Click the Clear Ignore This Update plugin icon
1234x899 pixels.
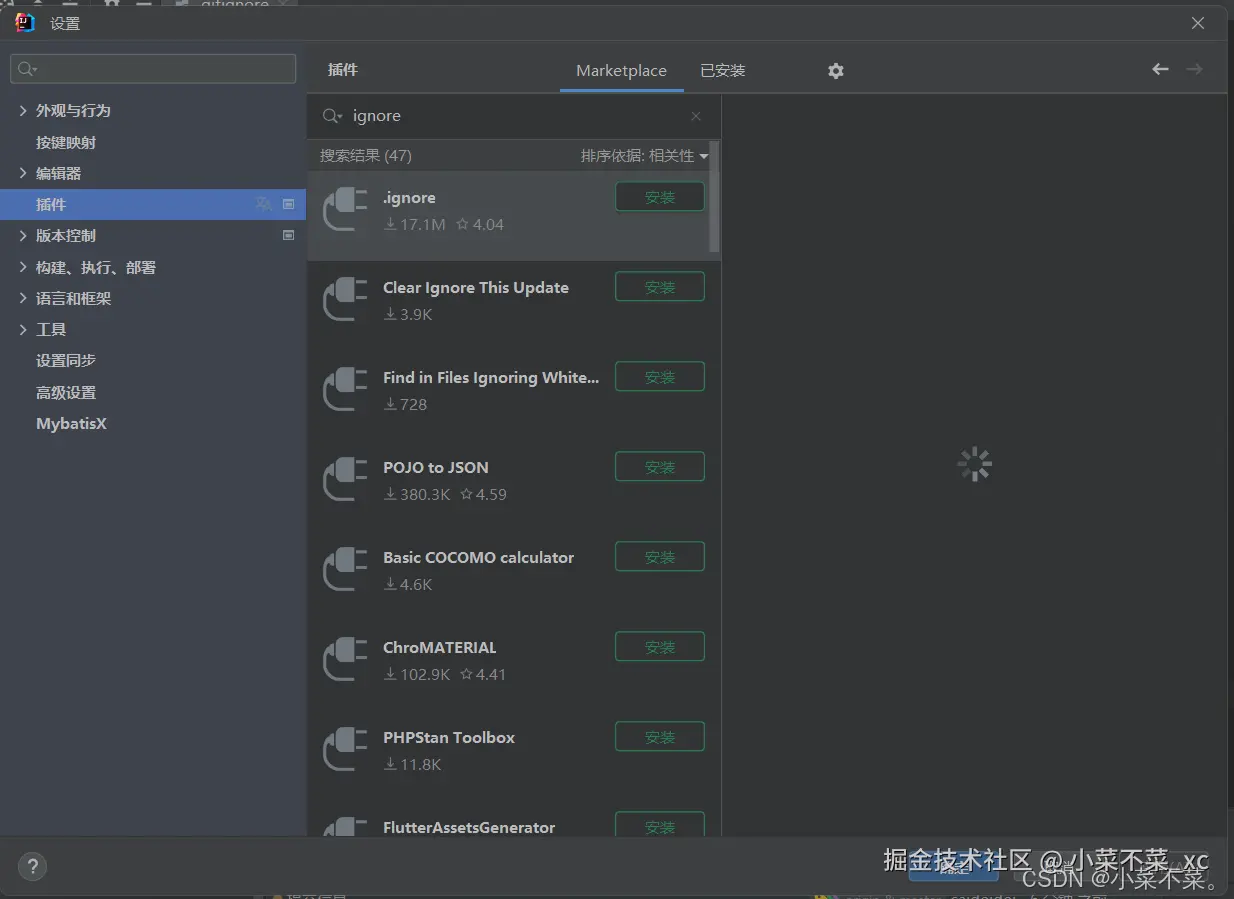[346, 300]
